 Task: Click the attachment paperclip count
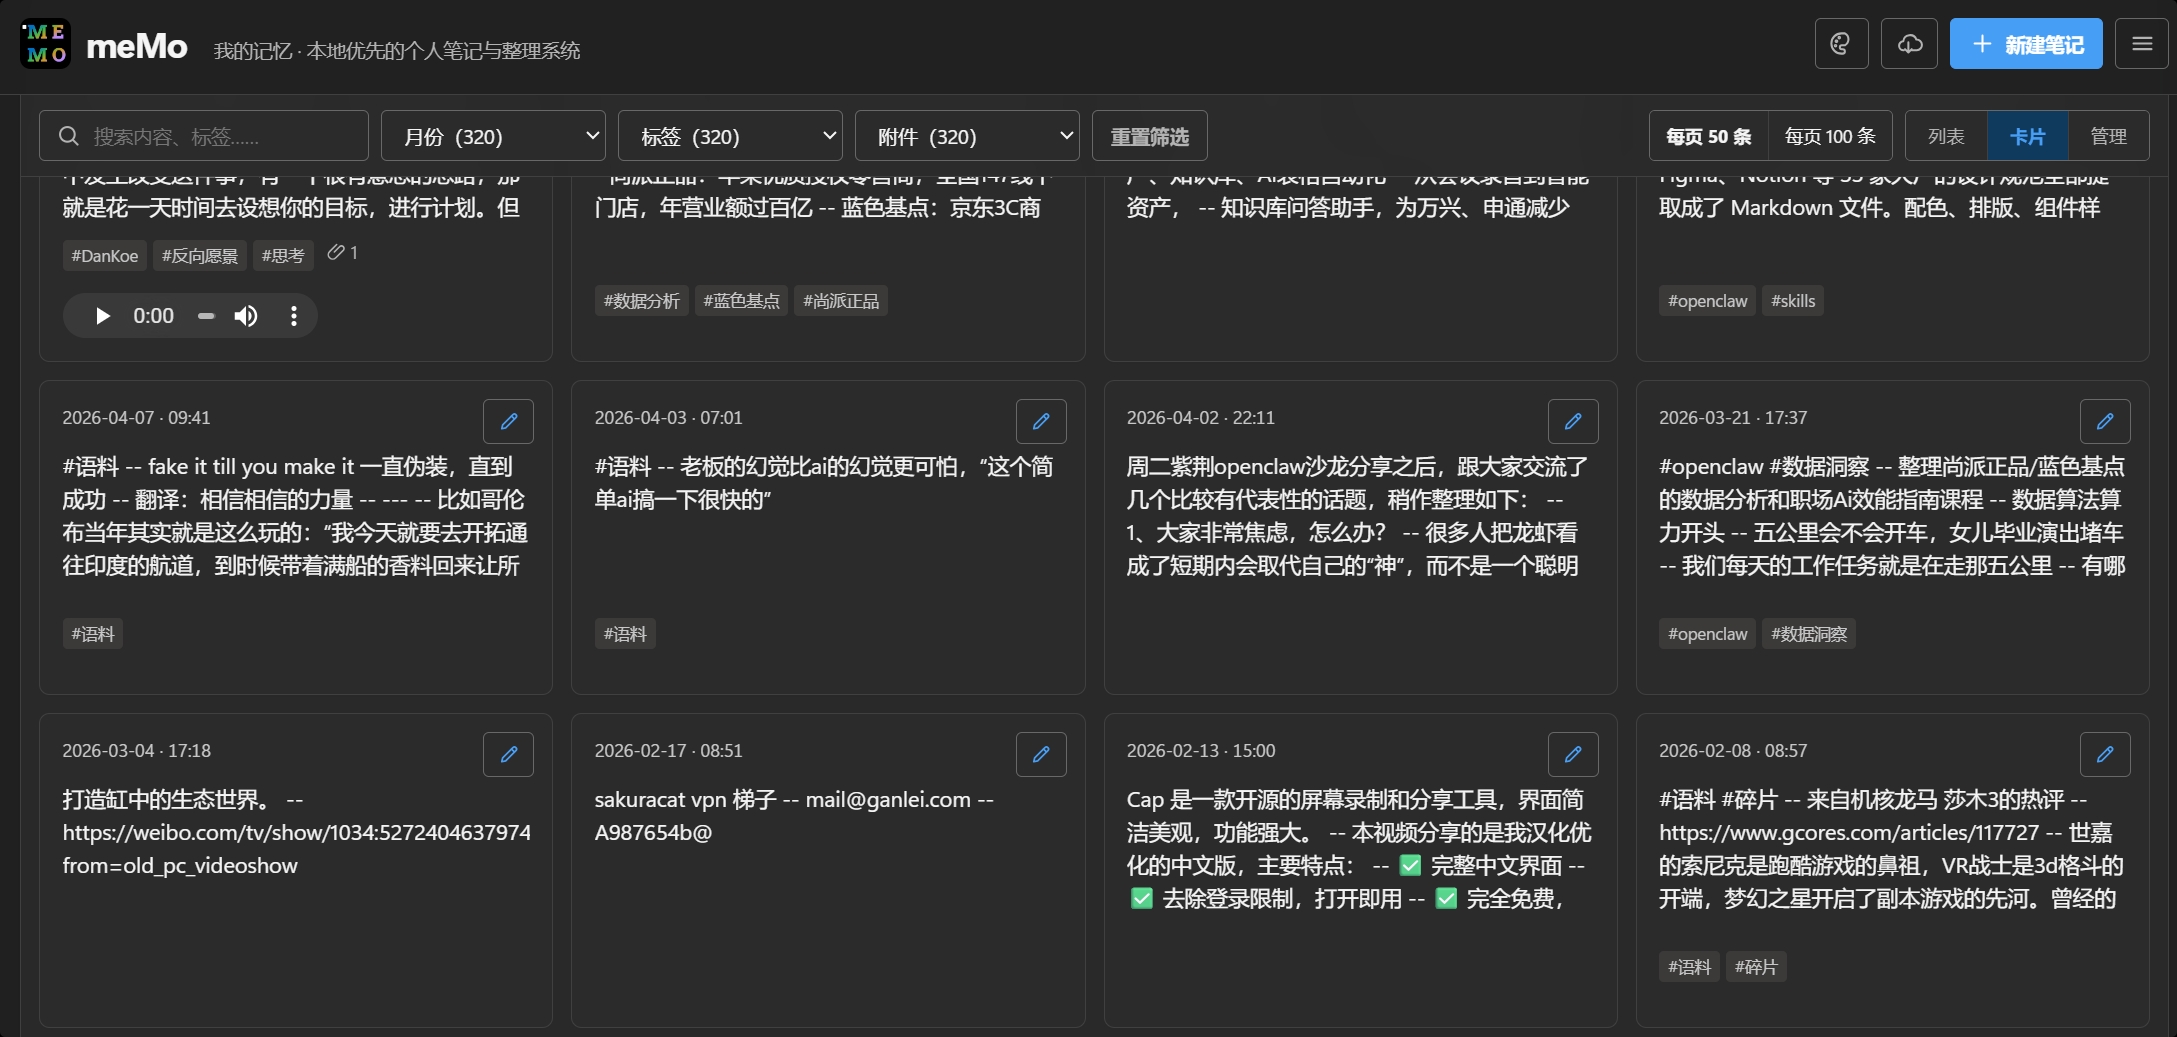[342, 253]
